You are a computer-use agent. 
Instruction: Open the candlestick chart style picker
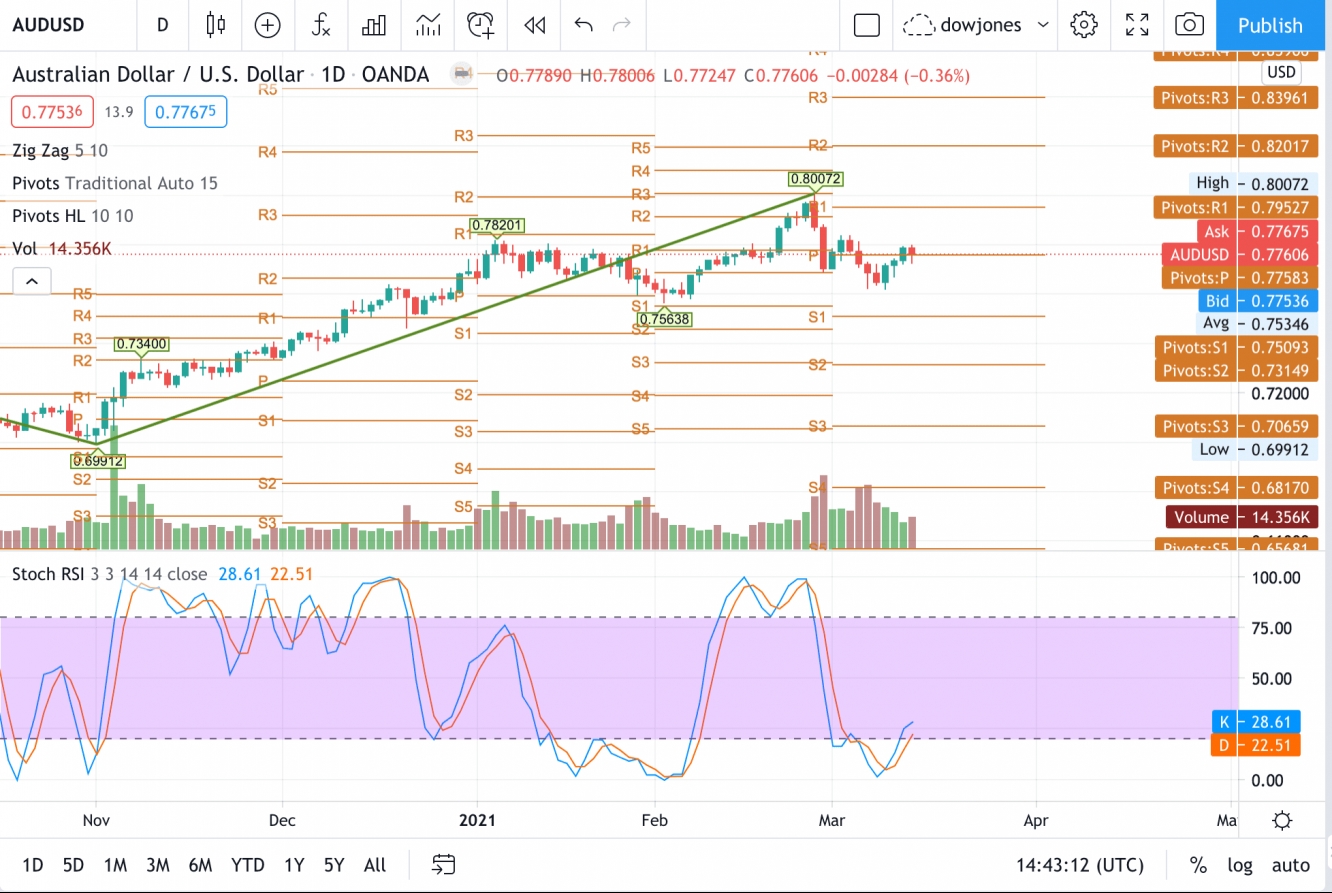[215, 25]
